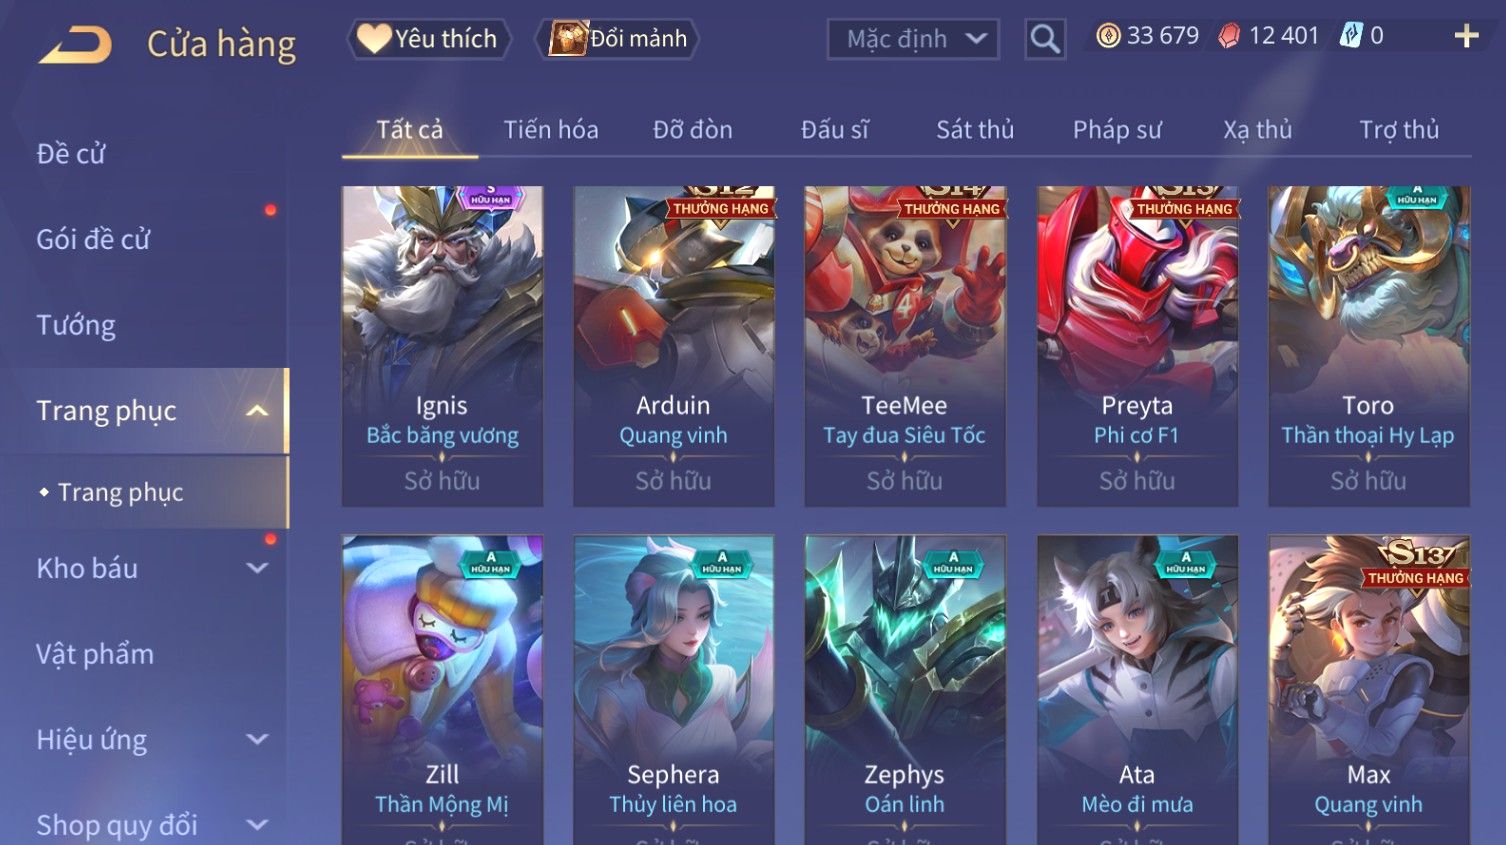Collapse the Trang phục sidebar section
Image resolution: width=1506 pixels, height=845 pixels.
tap(257, 411)
